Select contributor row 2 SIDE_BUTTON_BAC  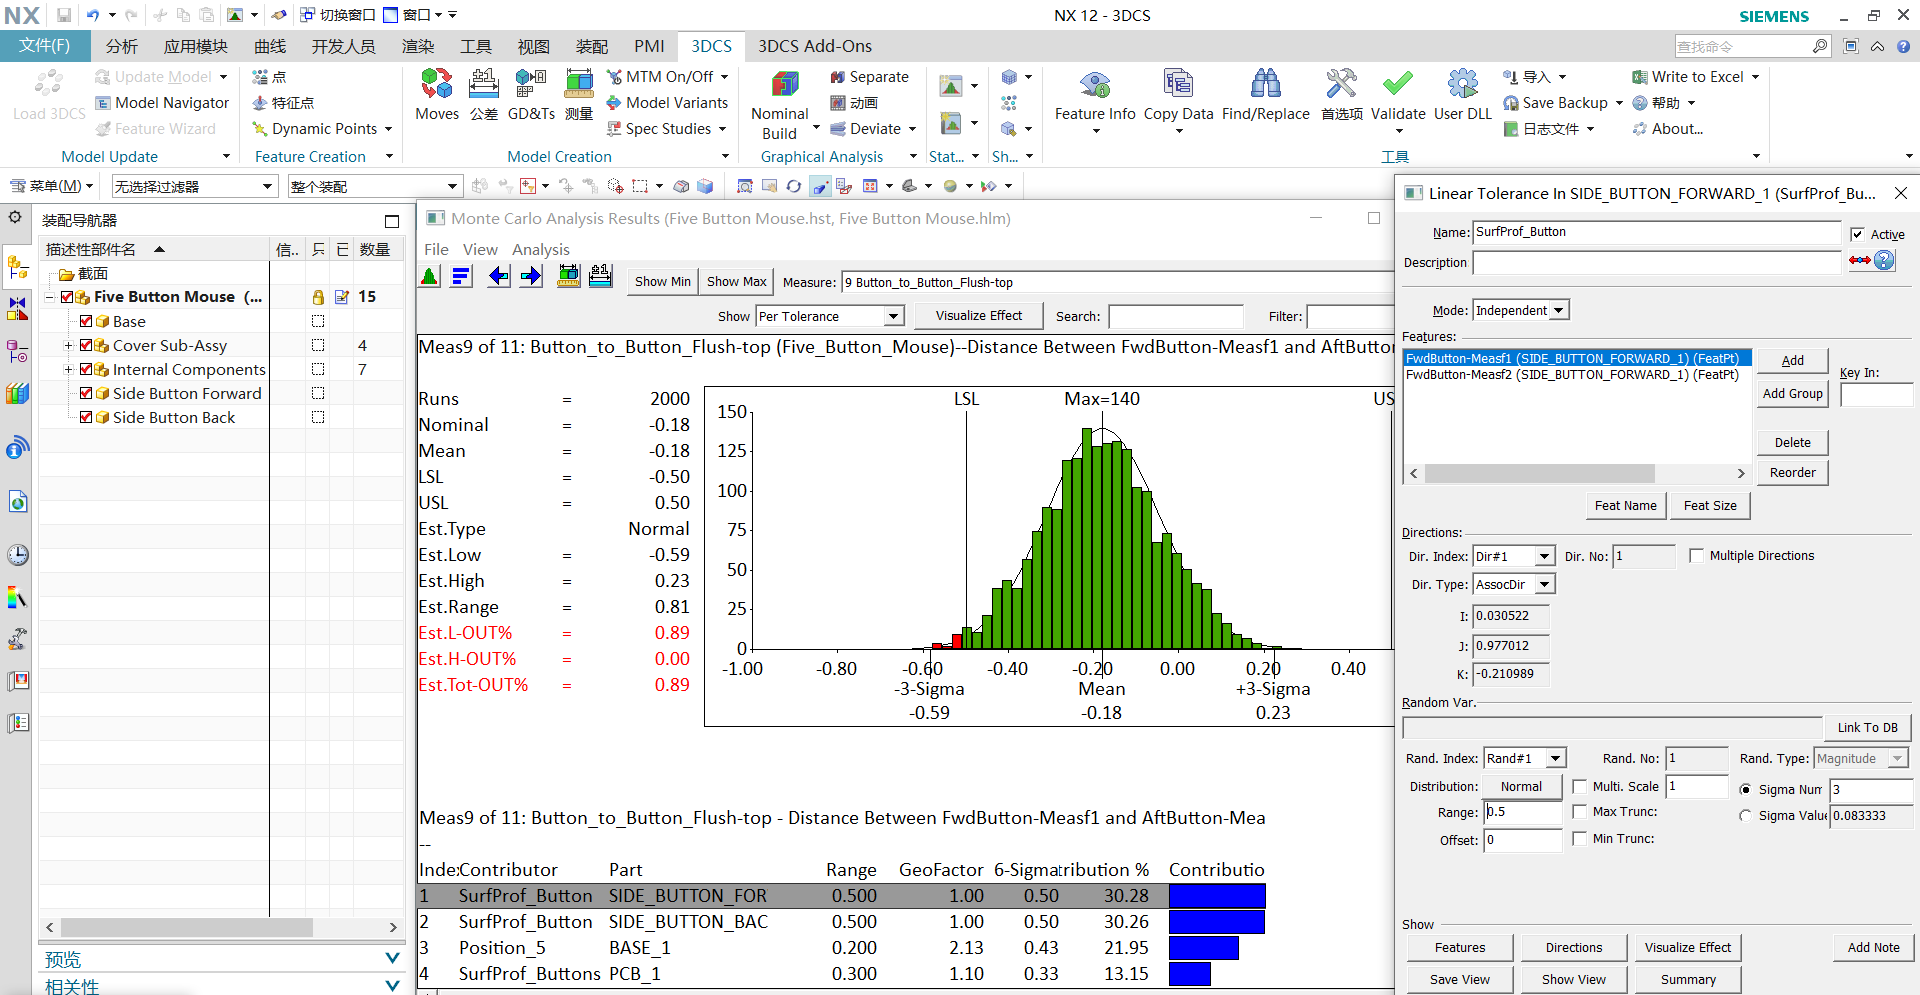(841, 922)
